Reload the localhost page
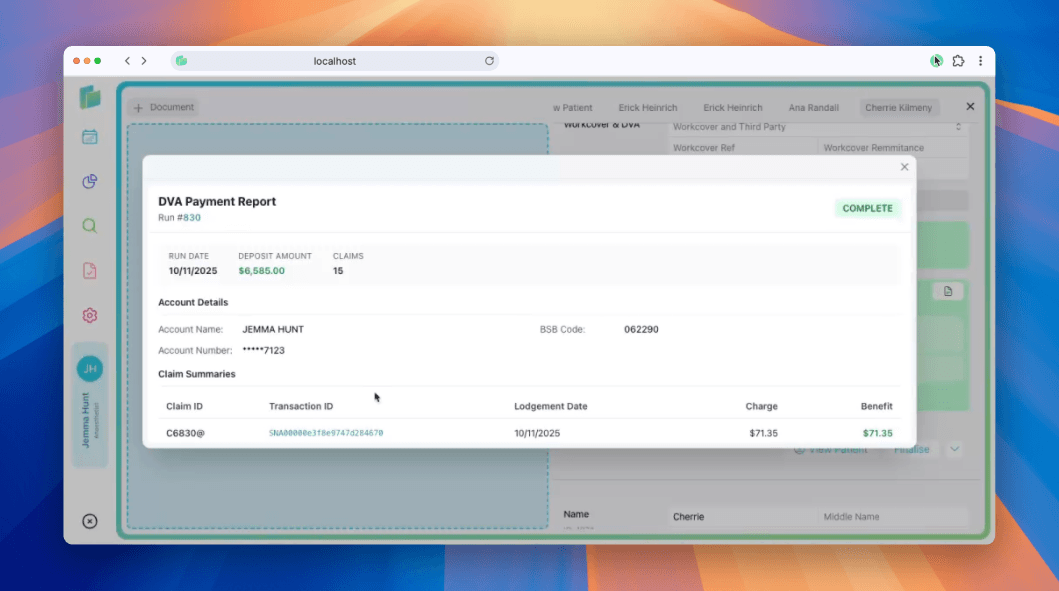Screen dimensions: 1059x591 (489, 60)
